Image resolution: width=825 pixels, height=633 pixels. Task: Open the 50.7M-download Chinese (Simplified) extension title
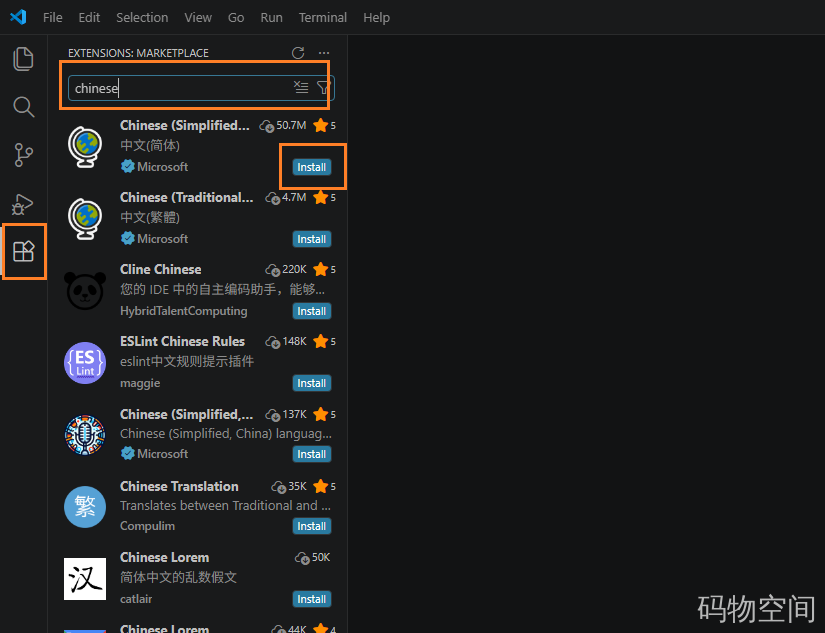click(x=185, y=125)
